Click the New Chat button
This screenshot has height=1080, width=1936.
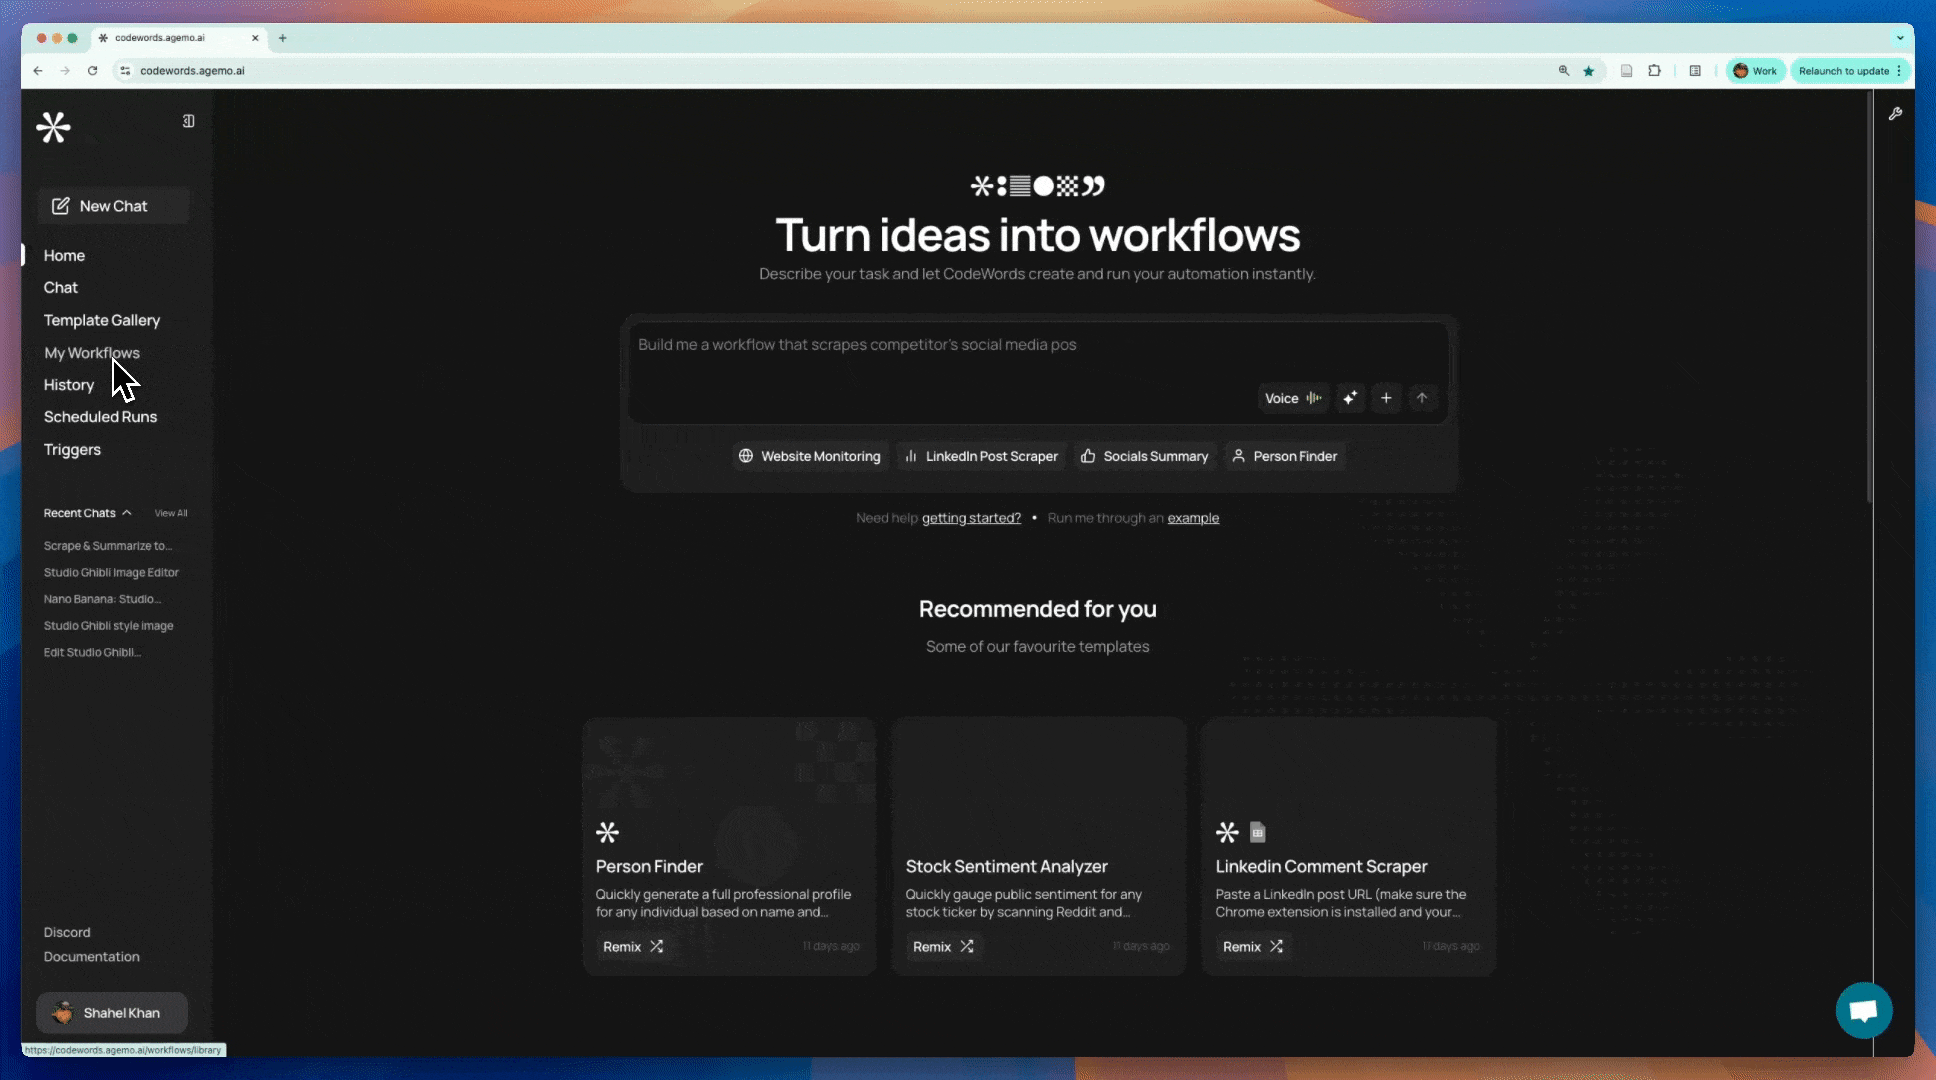113,206
